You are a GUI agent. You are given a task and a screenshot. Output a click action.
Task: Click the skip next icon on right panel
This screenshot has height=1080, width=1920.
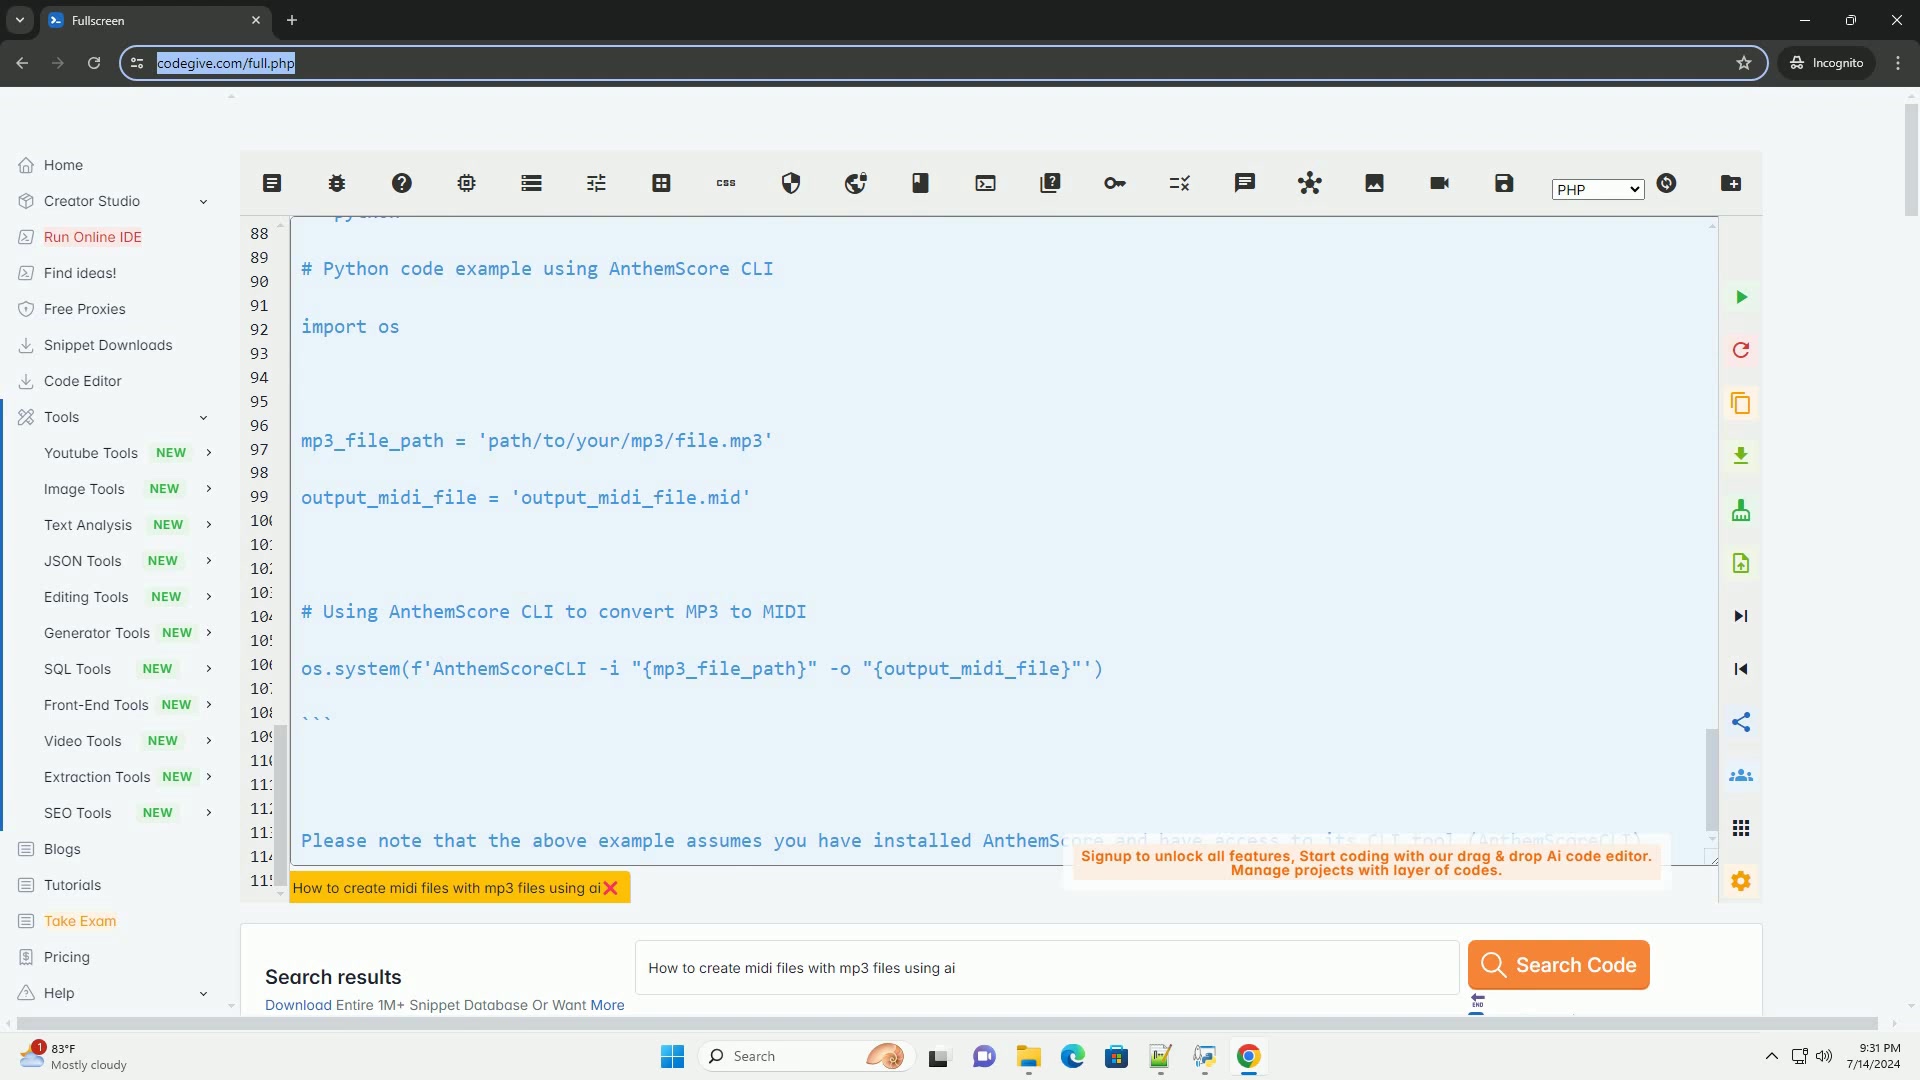point(1741,616)
